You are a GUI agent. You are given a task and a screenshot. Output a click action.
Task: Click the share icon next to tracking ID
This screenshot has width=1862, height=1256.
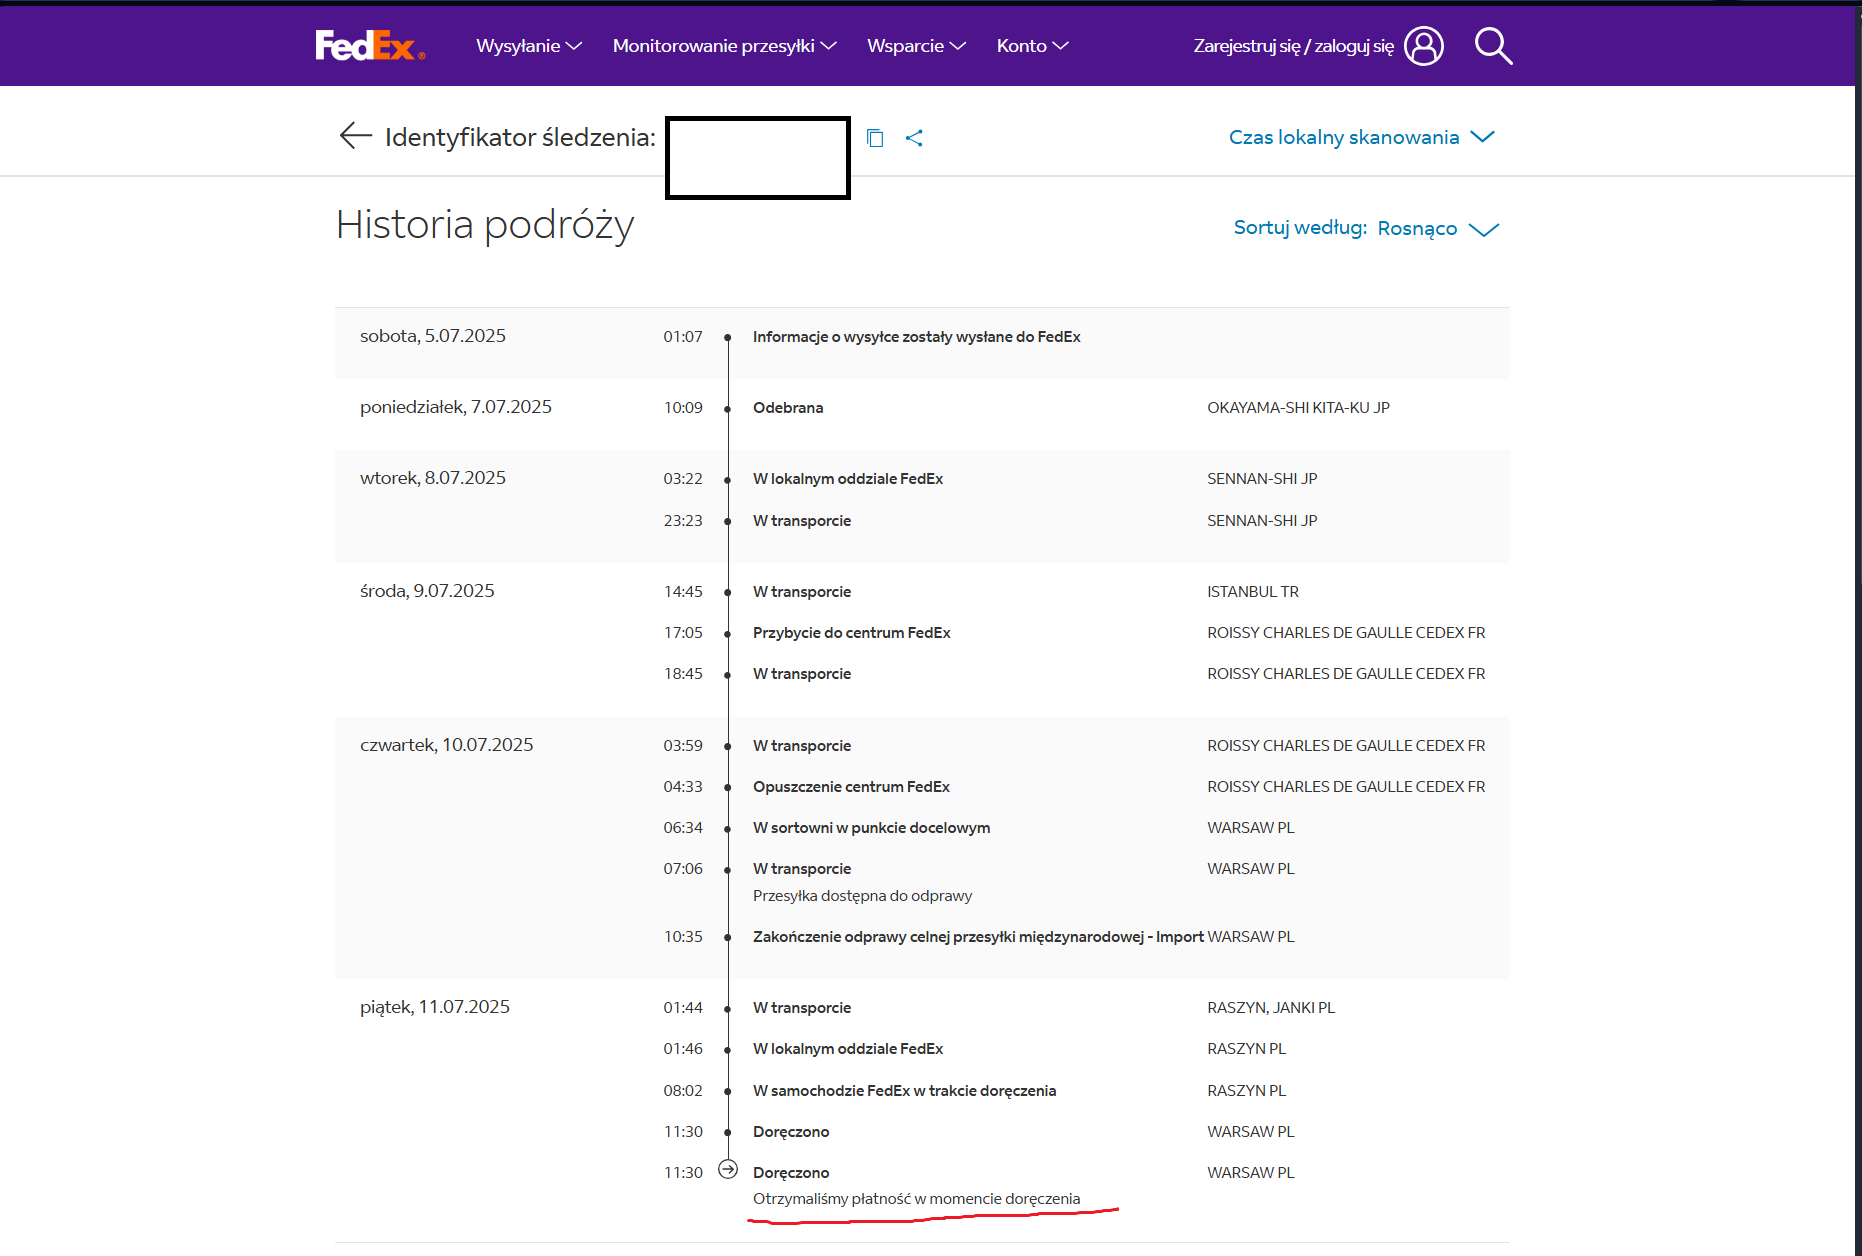(914, 138)
